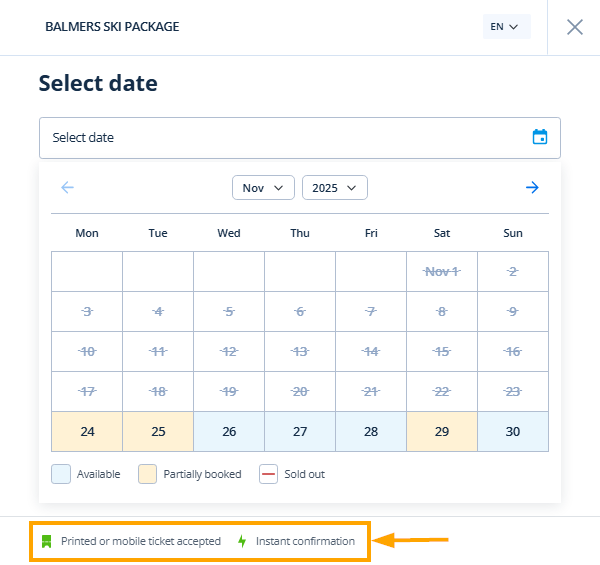This screenshot has height=565, width=600.
Task: Choose November 26 available date
Action: (229, 431)
